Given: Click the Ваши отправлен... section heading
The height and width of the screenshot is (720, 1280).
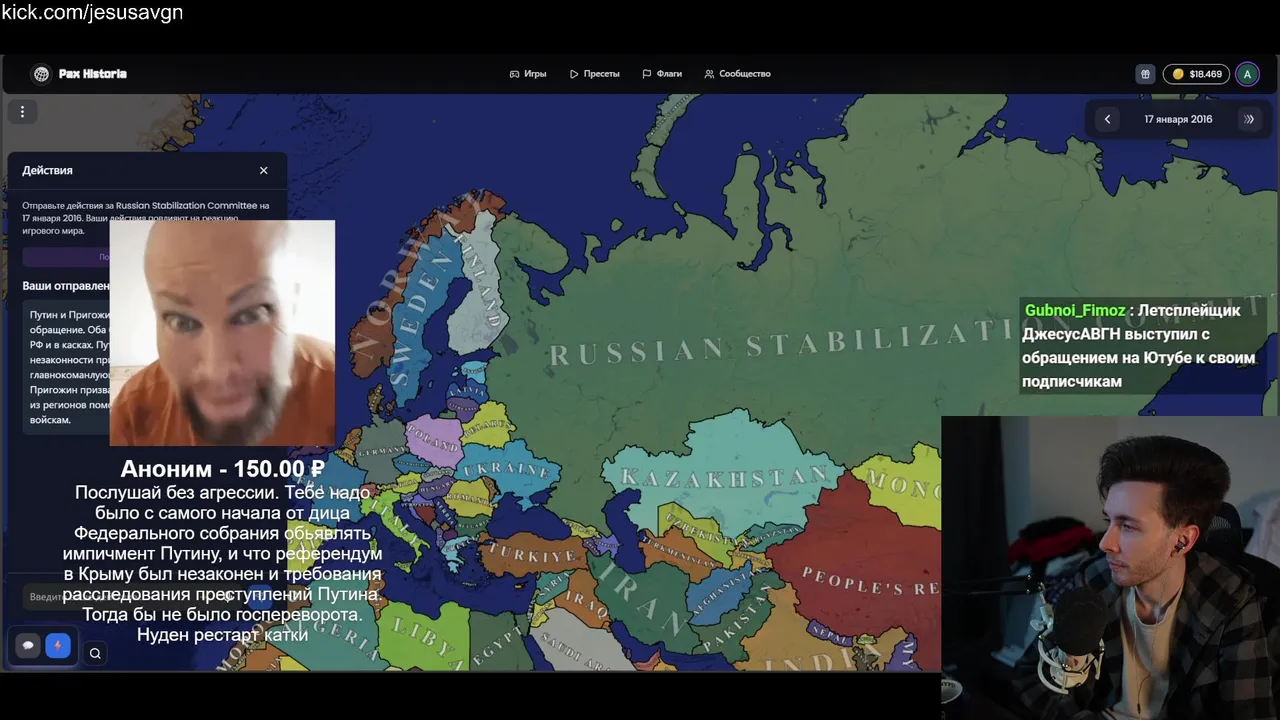Looking at the screenshot, I should (66, 286).
